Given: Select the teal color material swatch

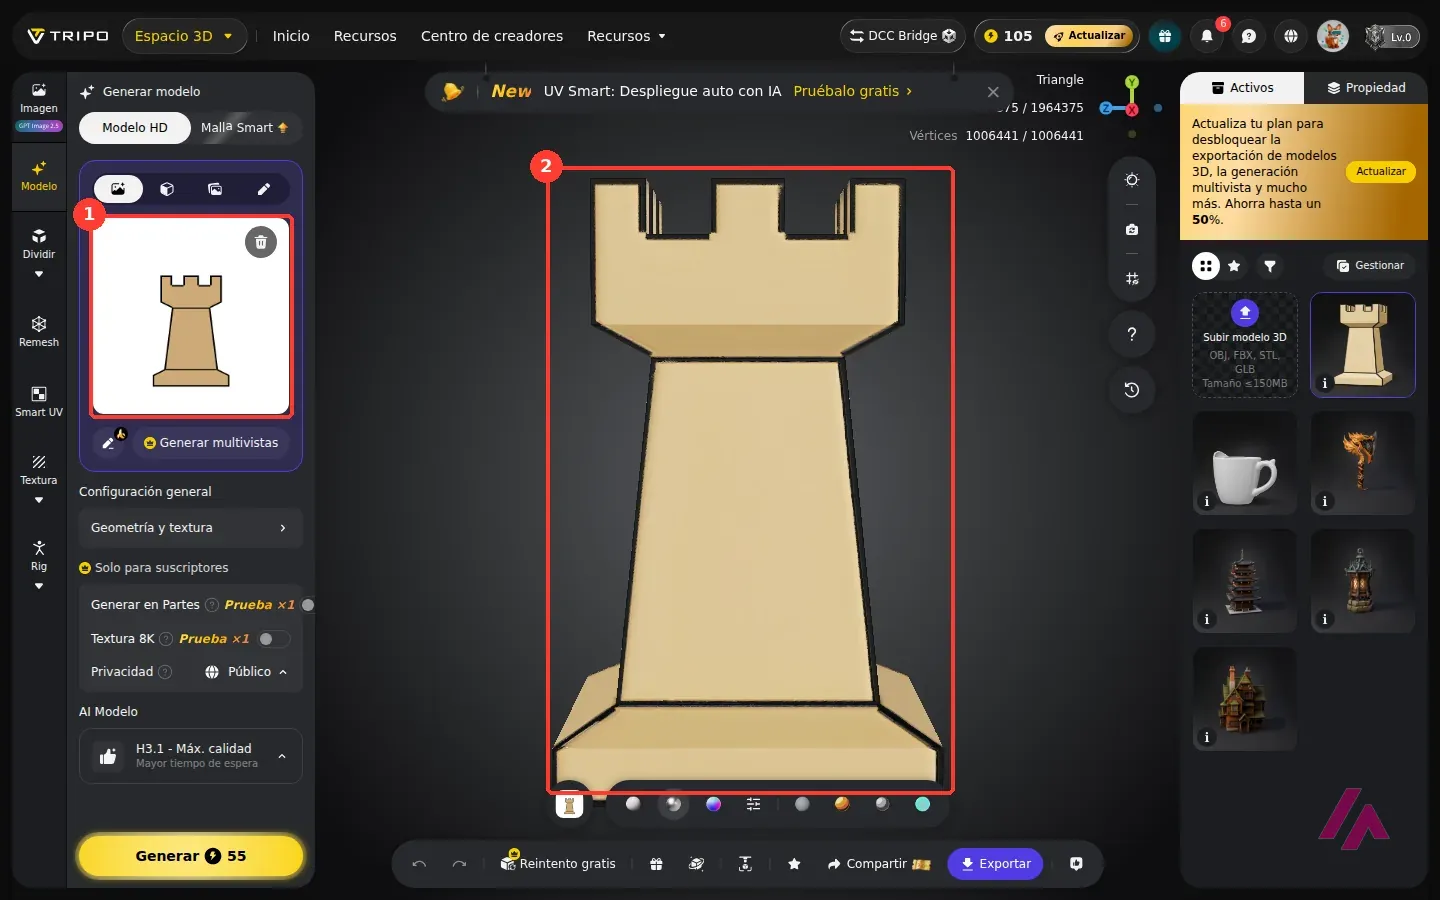Looking at the screenshot, I should coord(922,804).
